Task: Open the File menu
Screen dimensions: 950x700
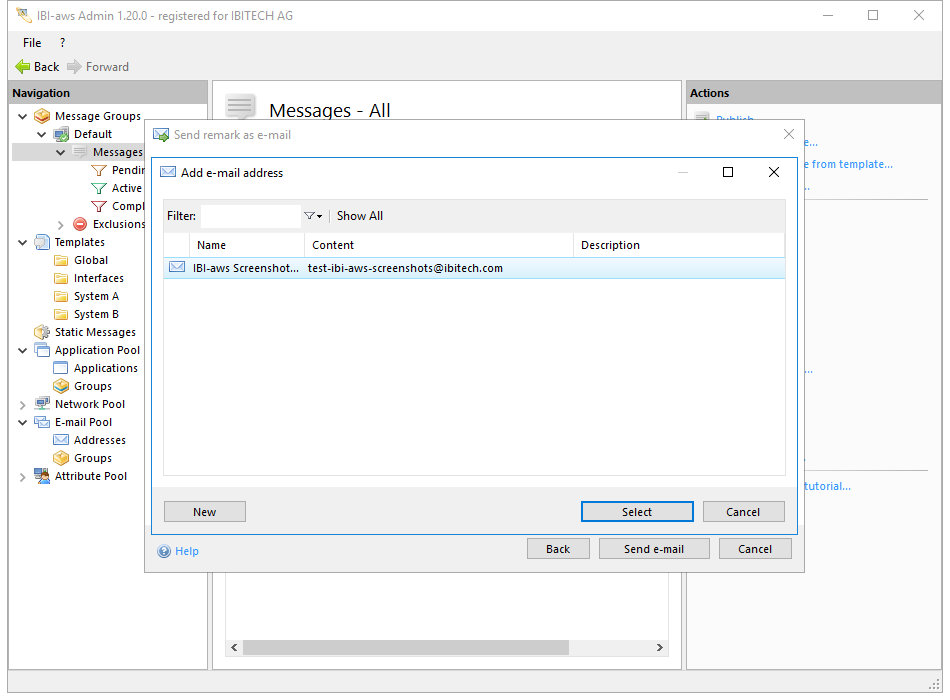Action: (32, 43)
